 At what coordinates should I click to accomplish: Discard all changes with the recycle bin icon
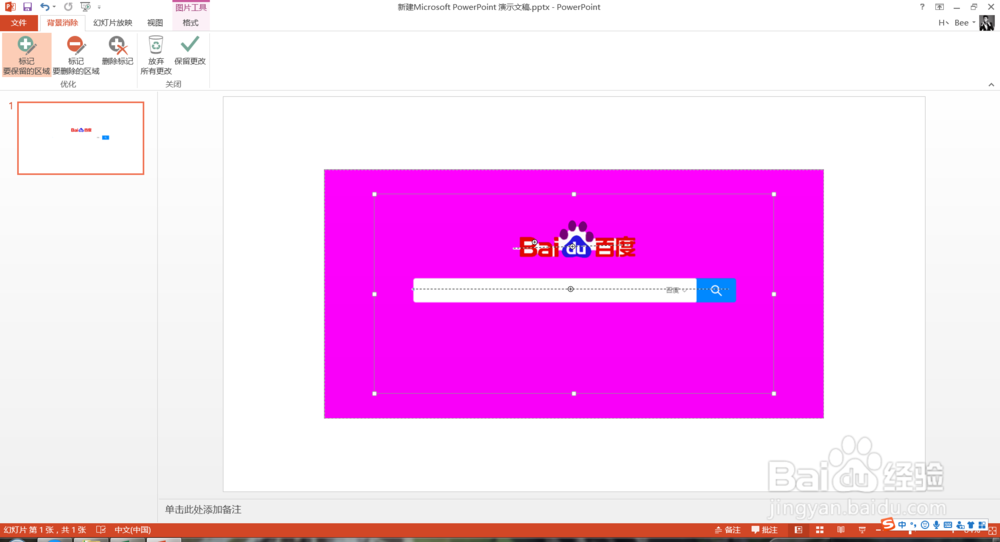156,55
